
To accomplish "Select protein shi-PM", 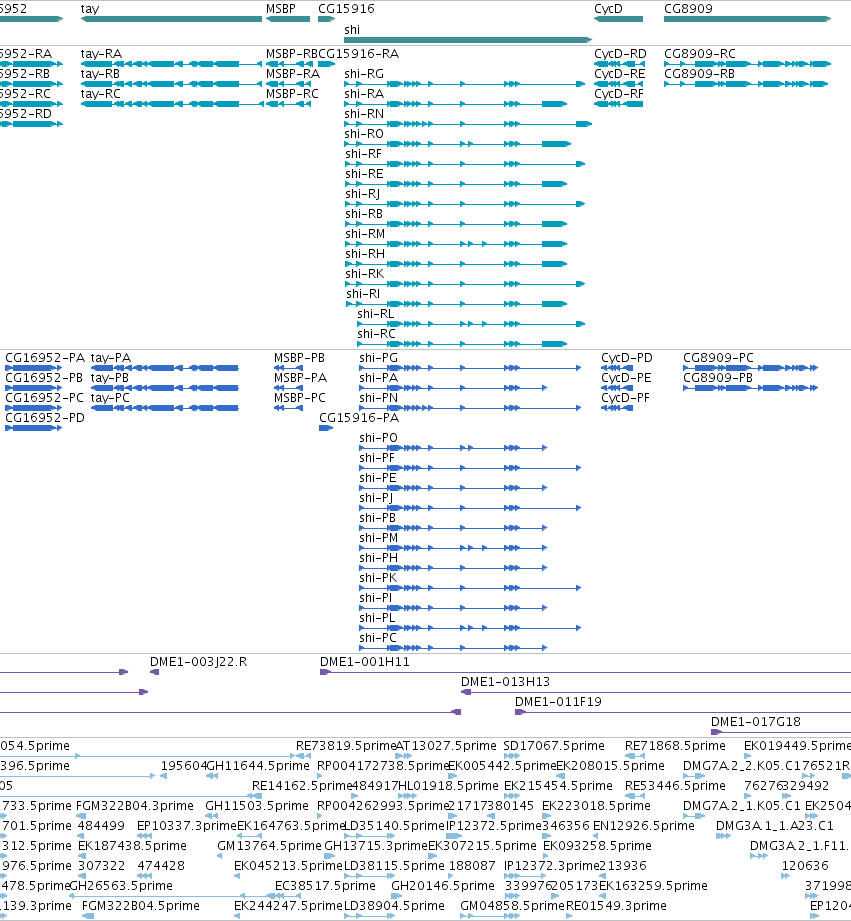I will point(379,537).
